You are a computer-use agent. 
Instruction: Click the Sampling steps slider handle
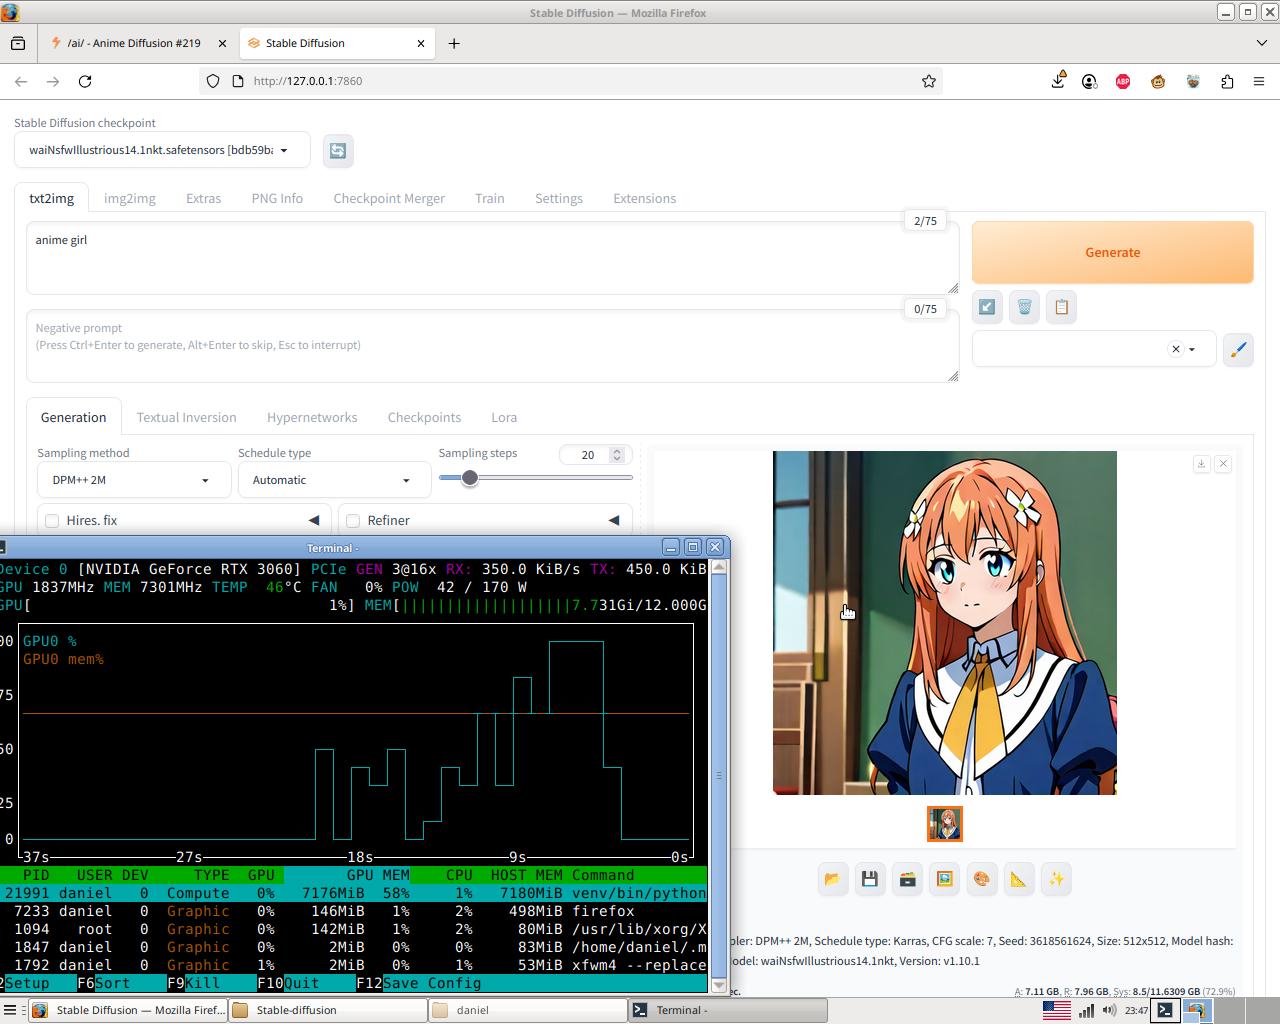(469, 477)
